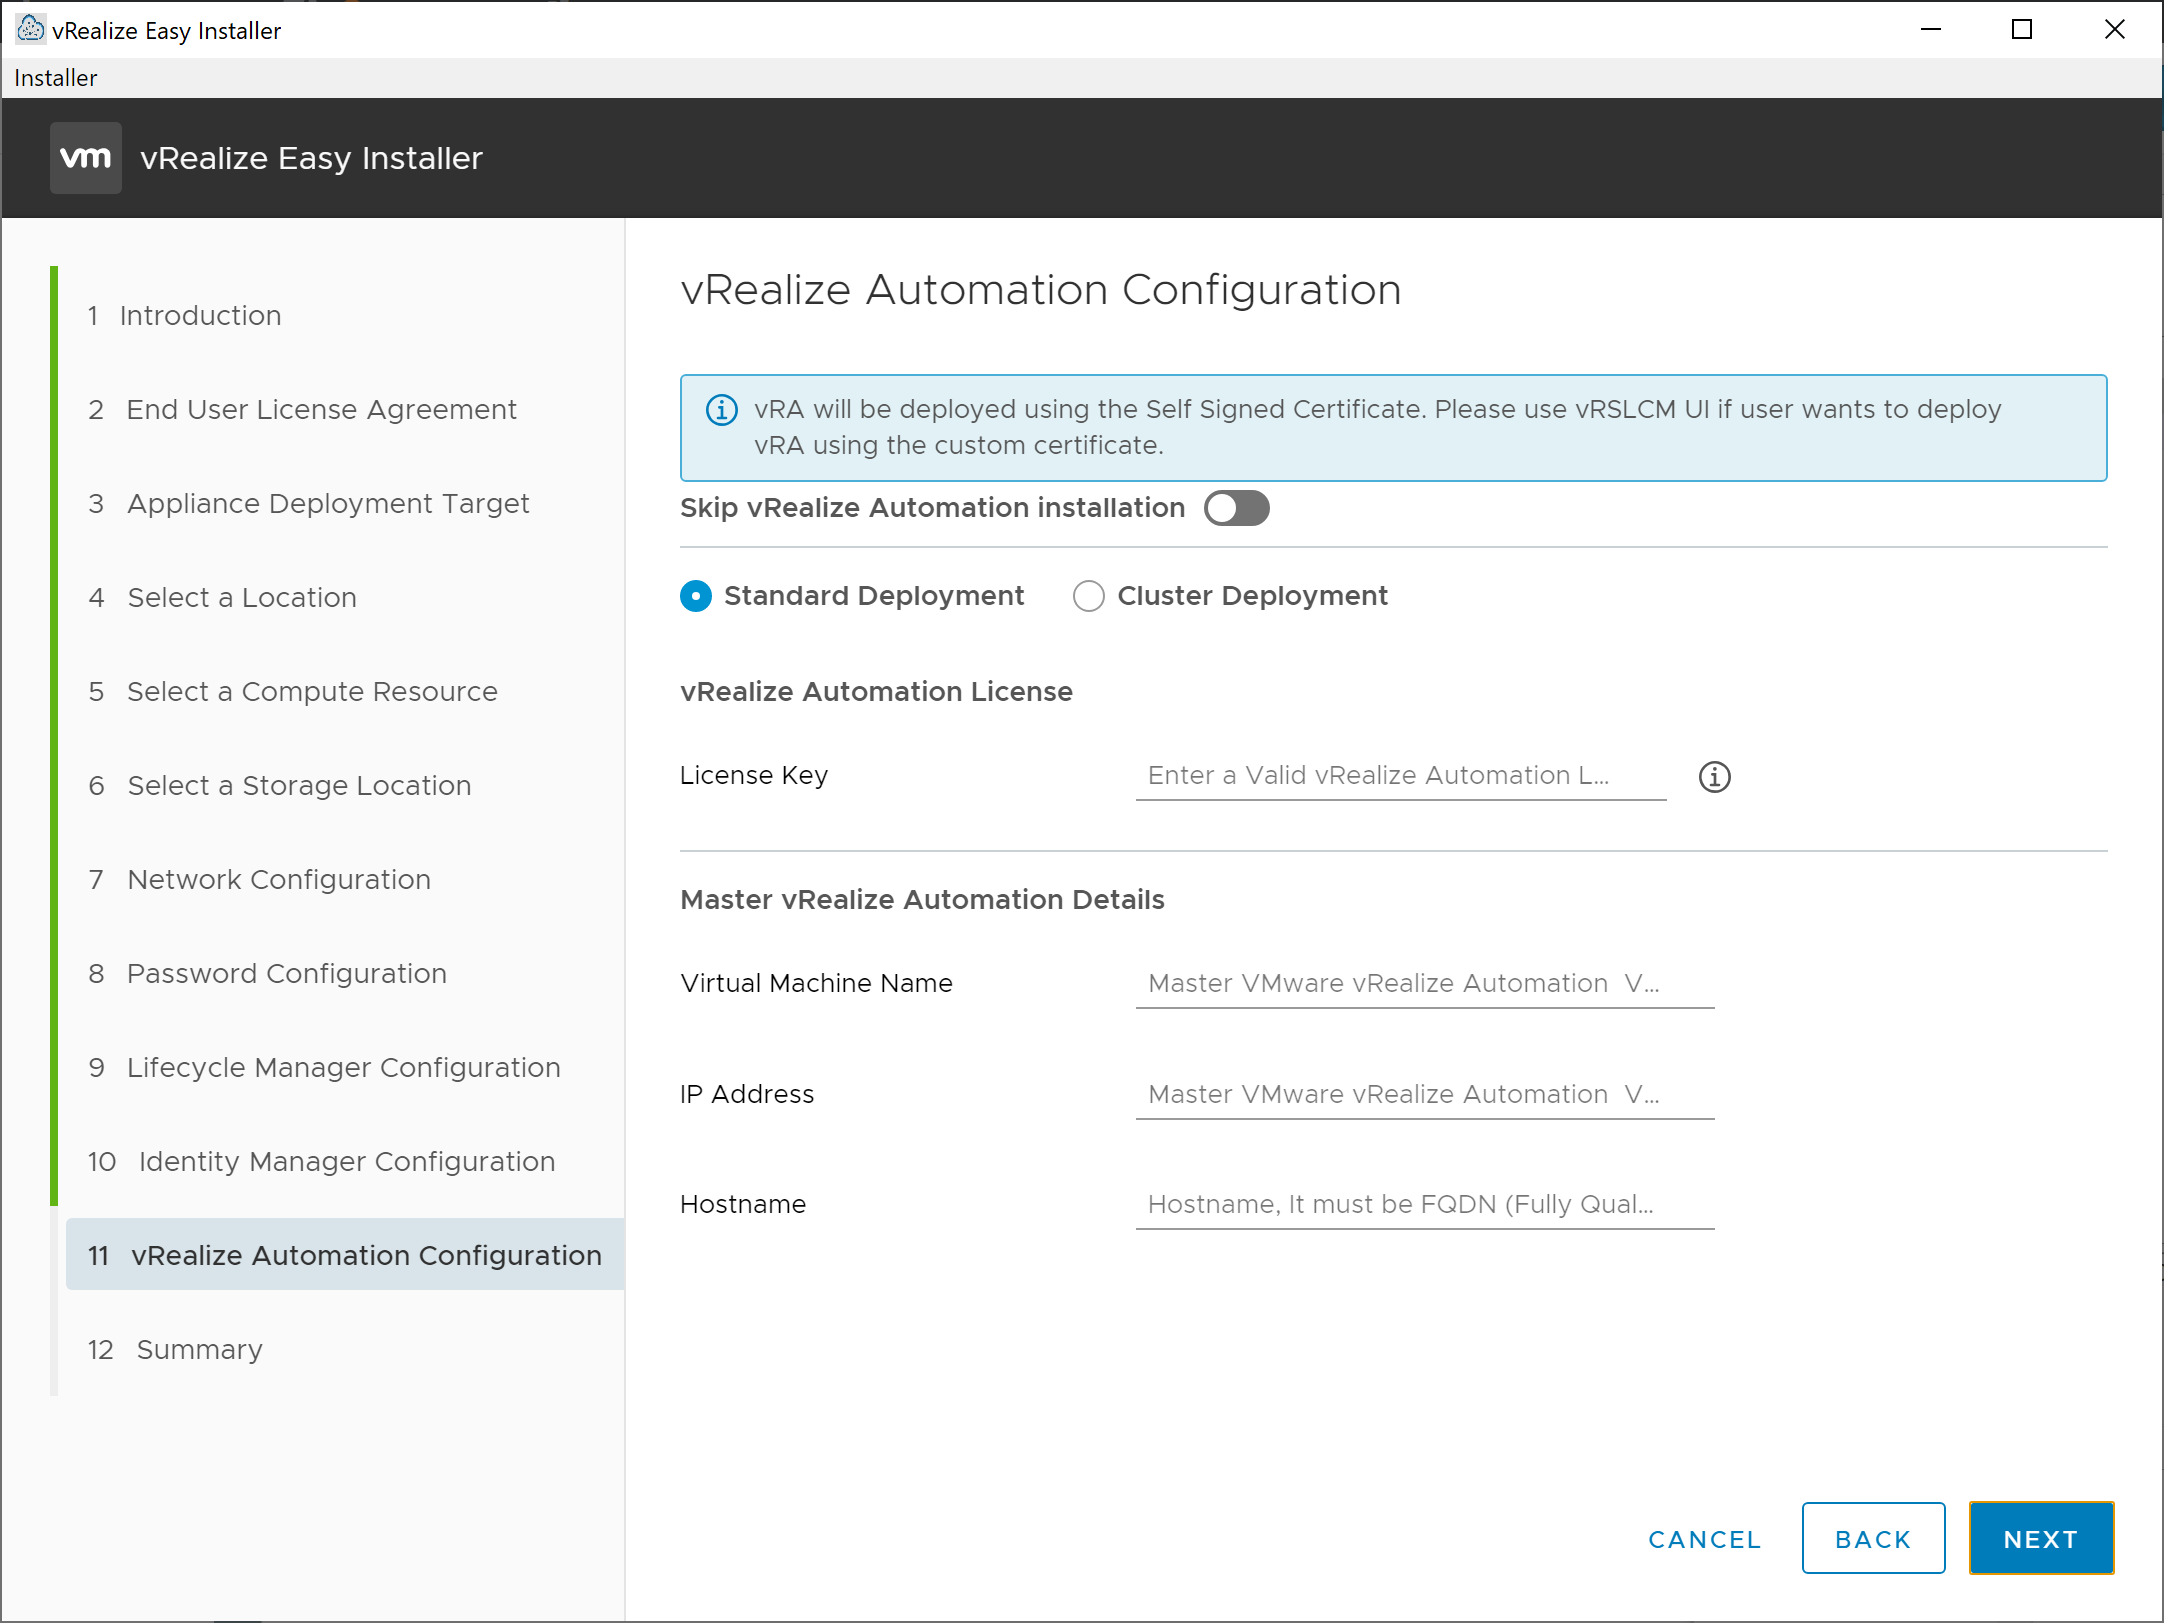Image resolution: width=2164 pixels, height=1623 pixels.
Task: Click the License Key info icon
Action: [x=1714, y=777]
